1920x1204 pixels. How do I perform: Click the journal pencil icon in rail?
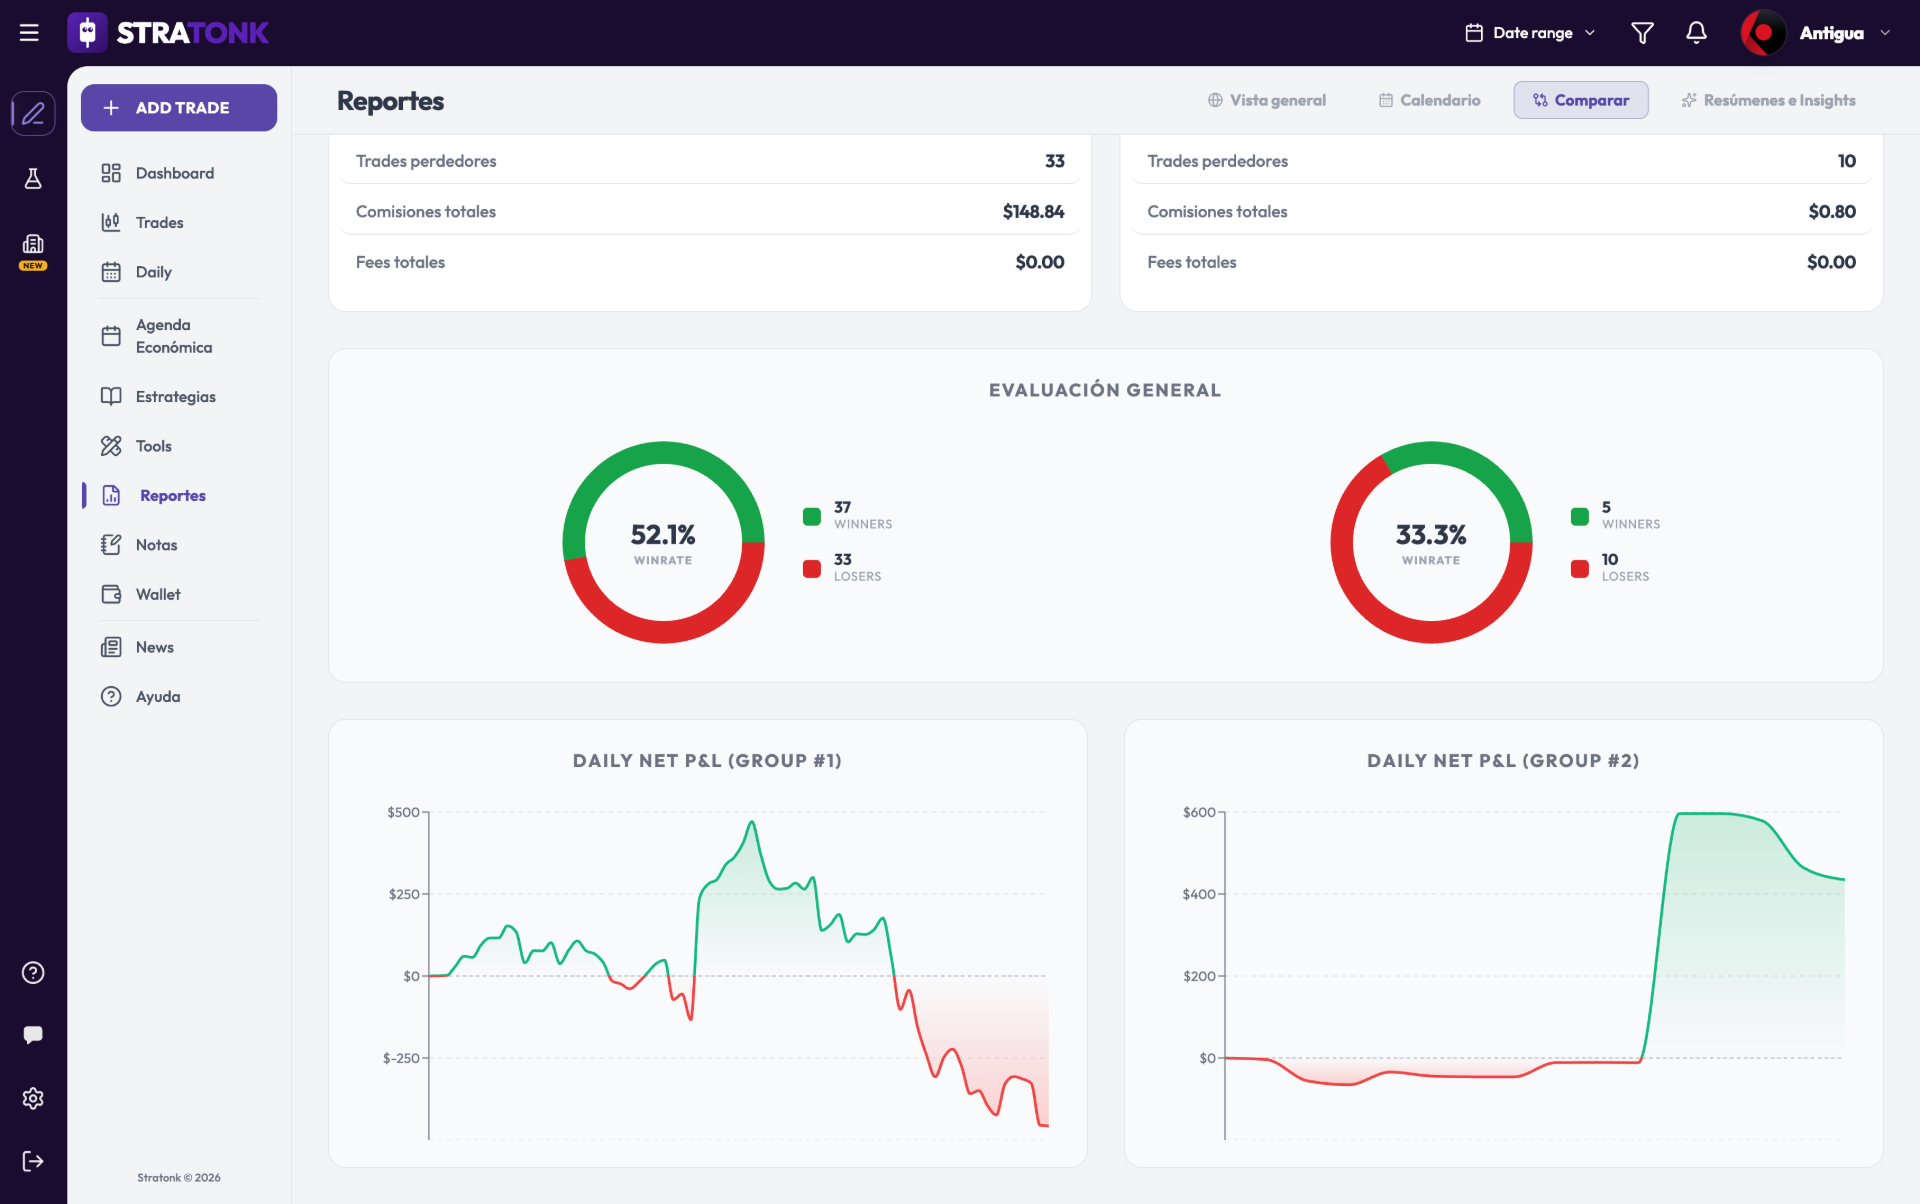(x=33, y=113)
